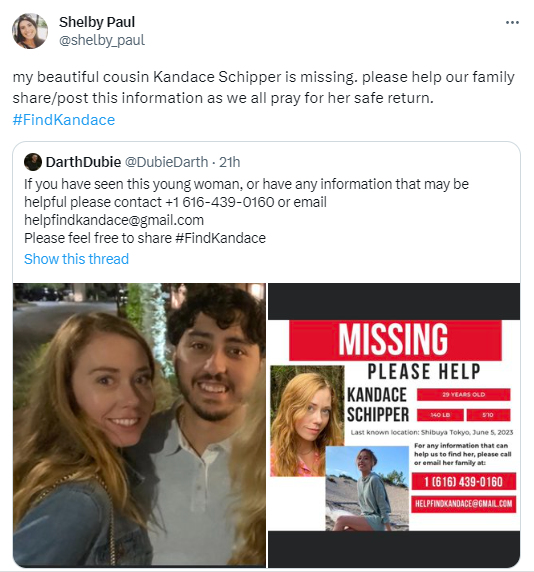
Task: Click DarthDubie's small profile avatar
Action: pos(33,162)
